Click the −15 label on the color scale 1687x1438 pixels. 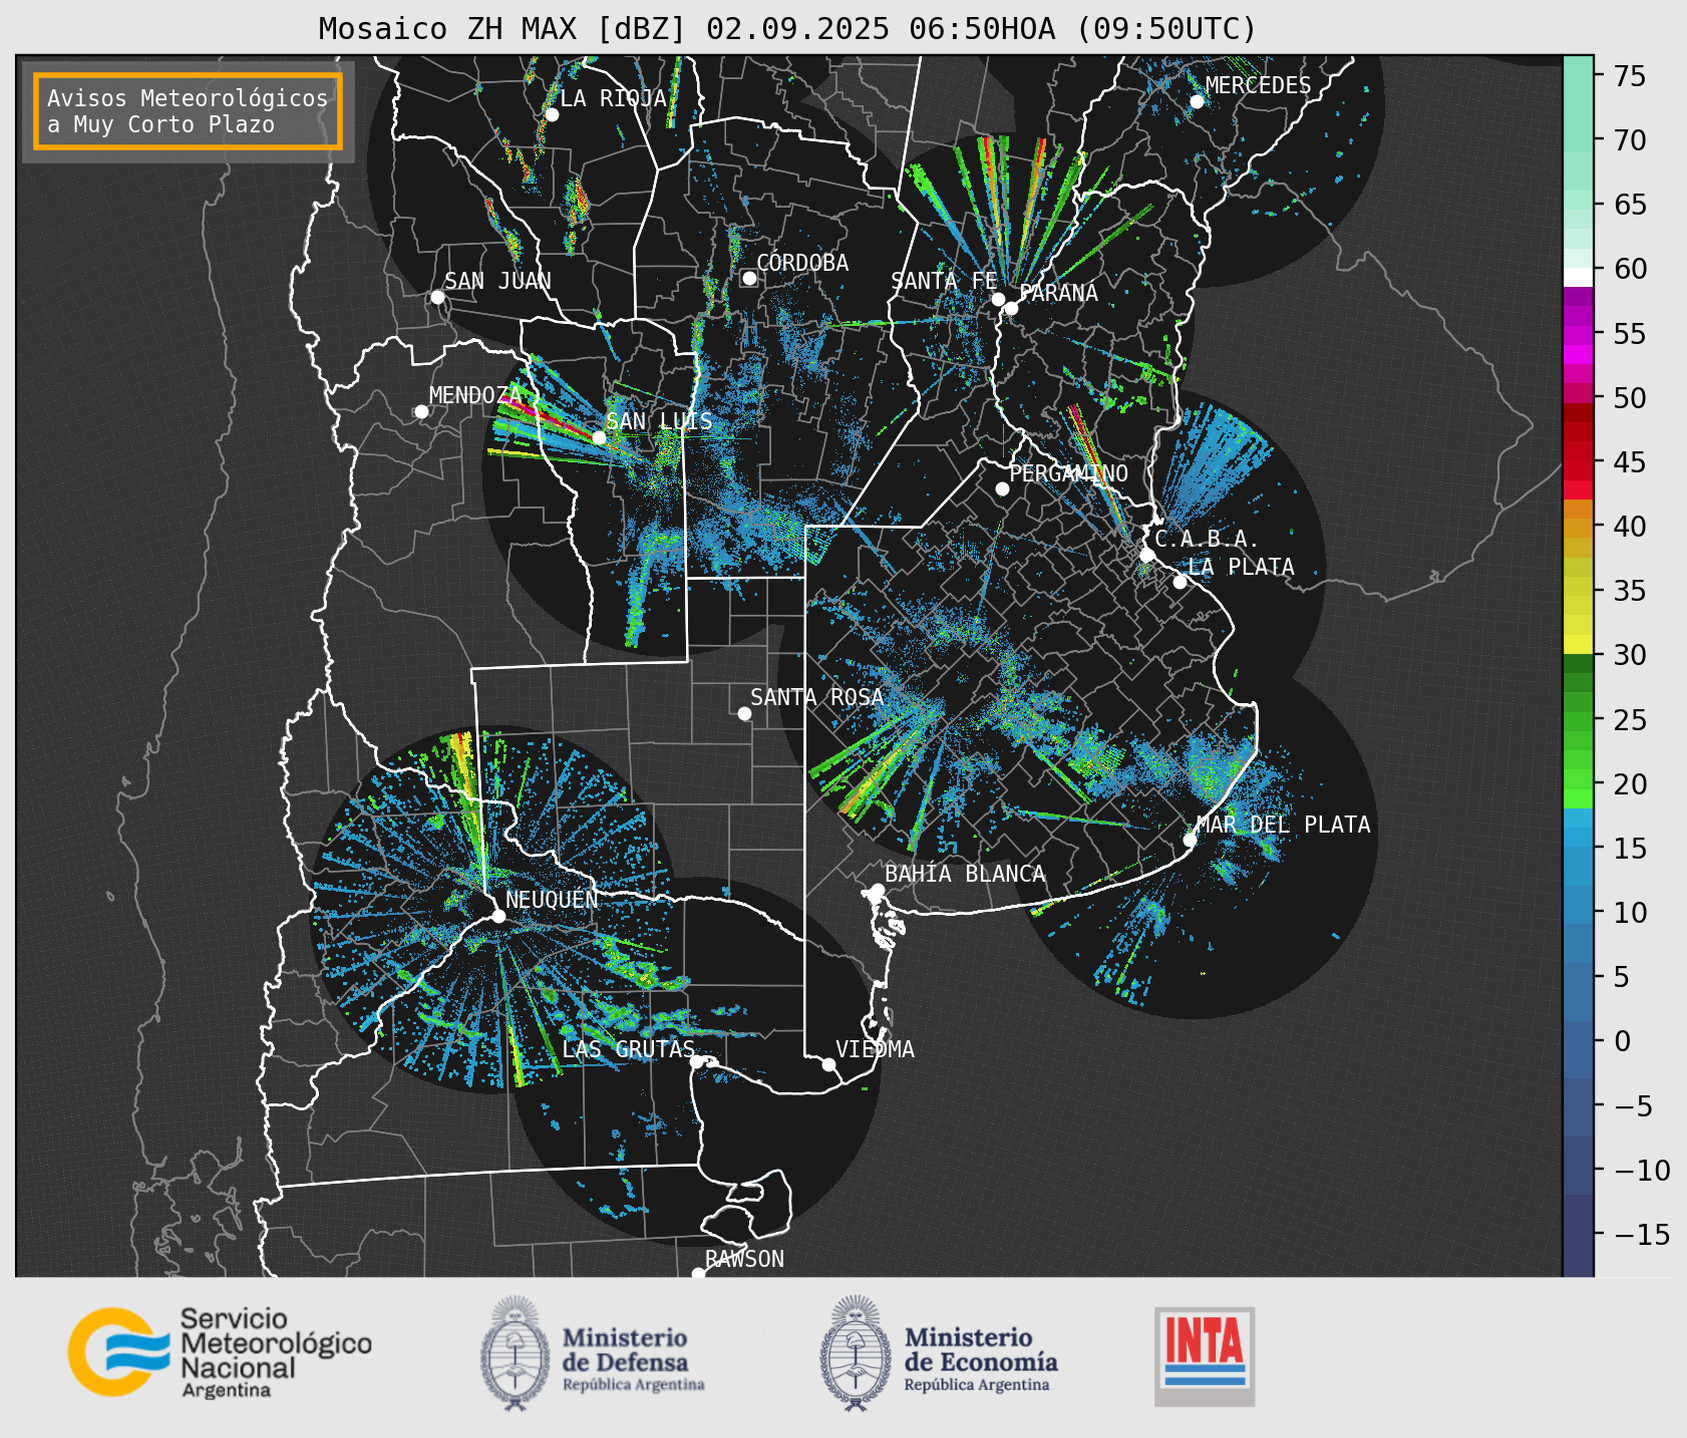(1640, 1234)
